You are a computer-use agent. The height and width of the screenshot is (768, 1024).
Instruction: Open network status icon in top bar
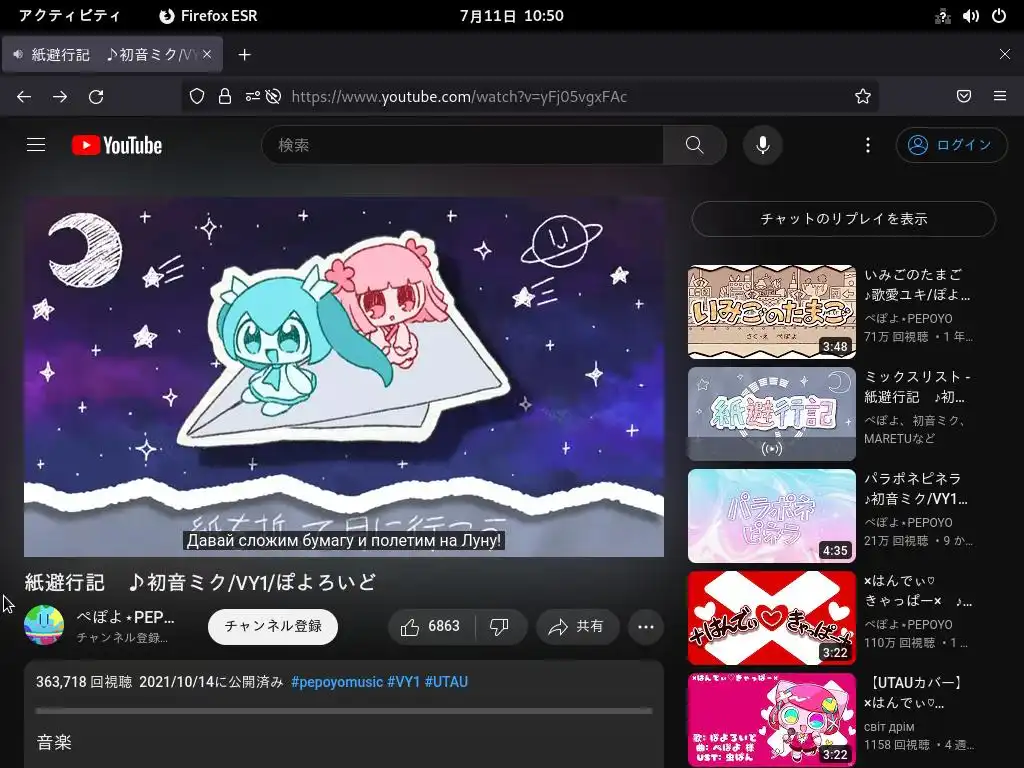[942, 16]
